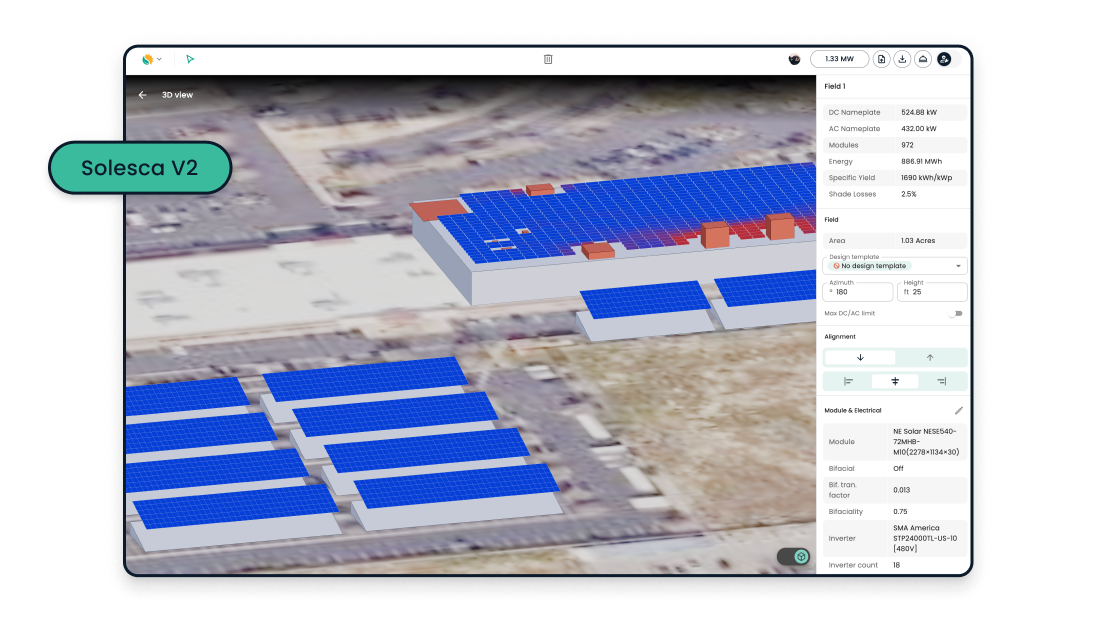The width and height of the screenshot is (1097, 621).
Task: Click the back arrow beside 3D view
Action: click(x=141, y=94)
